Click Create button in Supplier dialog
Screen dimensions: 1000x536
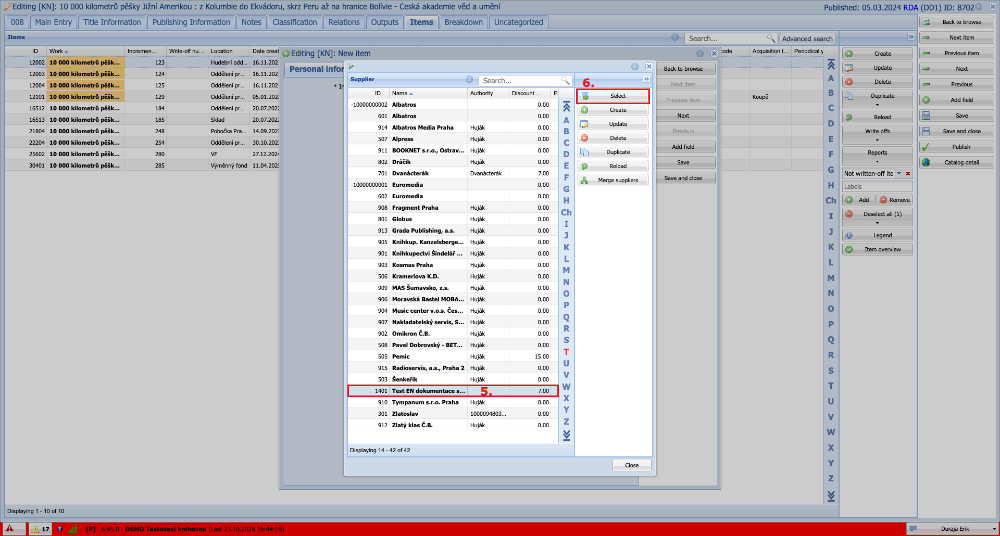[x=613, y=110]
